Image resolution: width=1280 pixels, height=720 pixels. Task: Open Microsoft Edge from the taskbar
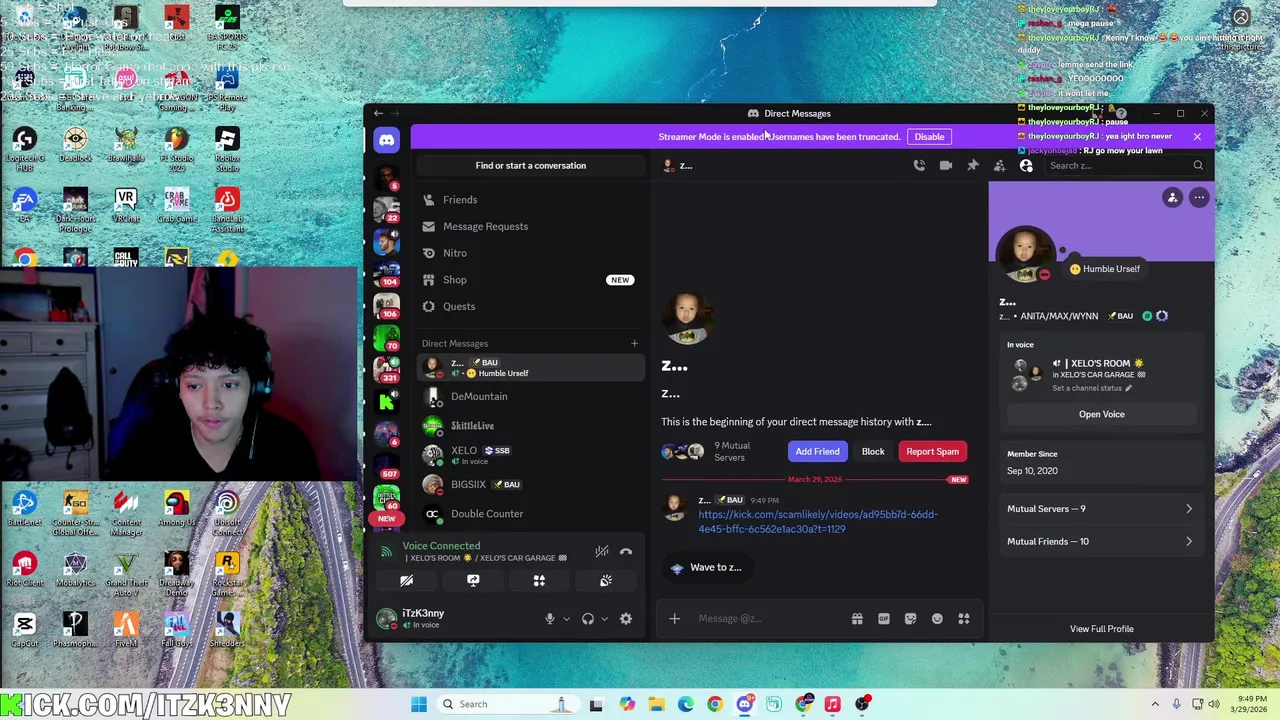pyautogui.click(x=686, y=704)
